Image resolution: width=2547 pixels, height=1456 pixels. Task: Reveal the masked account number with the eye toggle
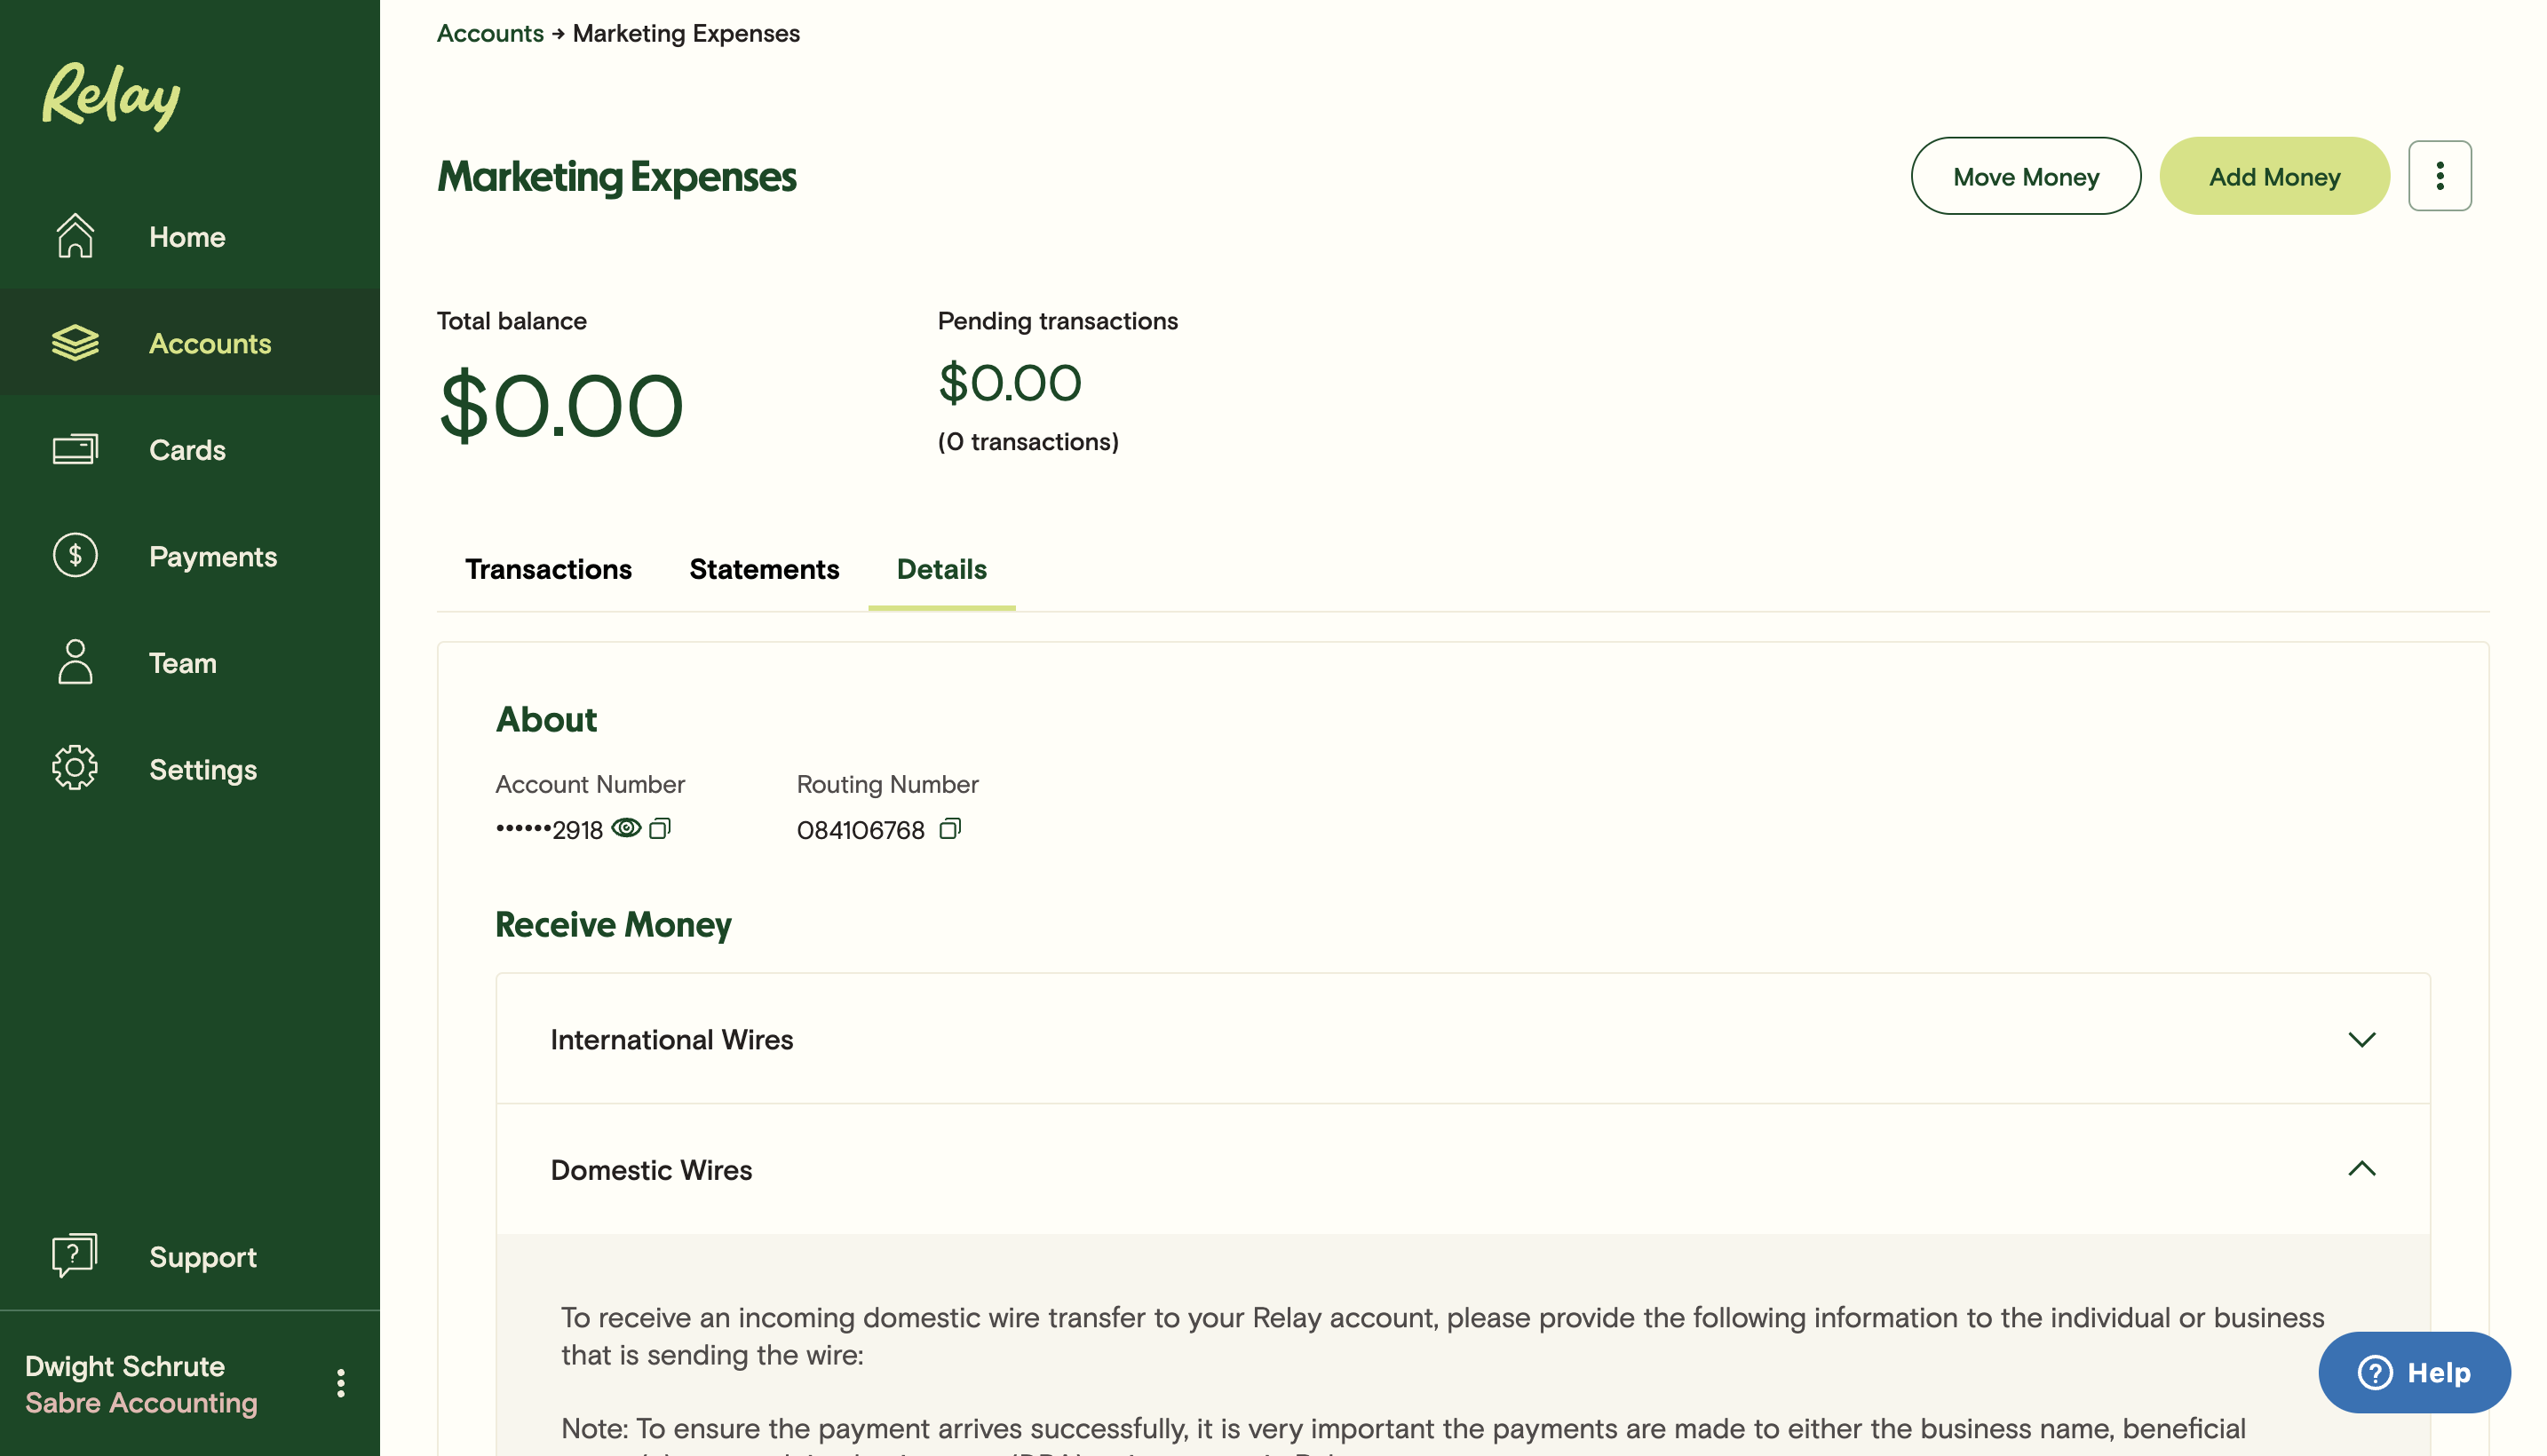pyautogui.click(x=627, y=827)
